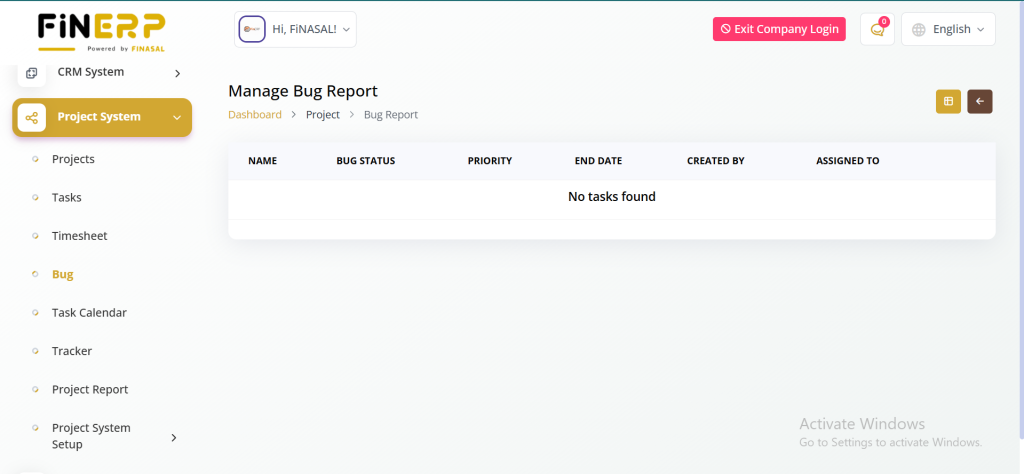Screen dimensions: 1024x474
Task: Open Projects in the sidebar
Action: [x=73, y=159]
